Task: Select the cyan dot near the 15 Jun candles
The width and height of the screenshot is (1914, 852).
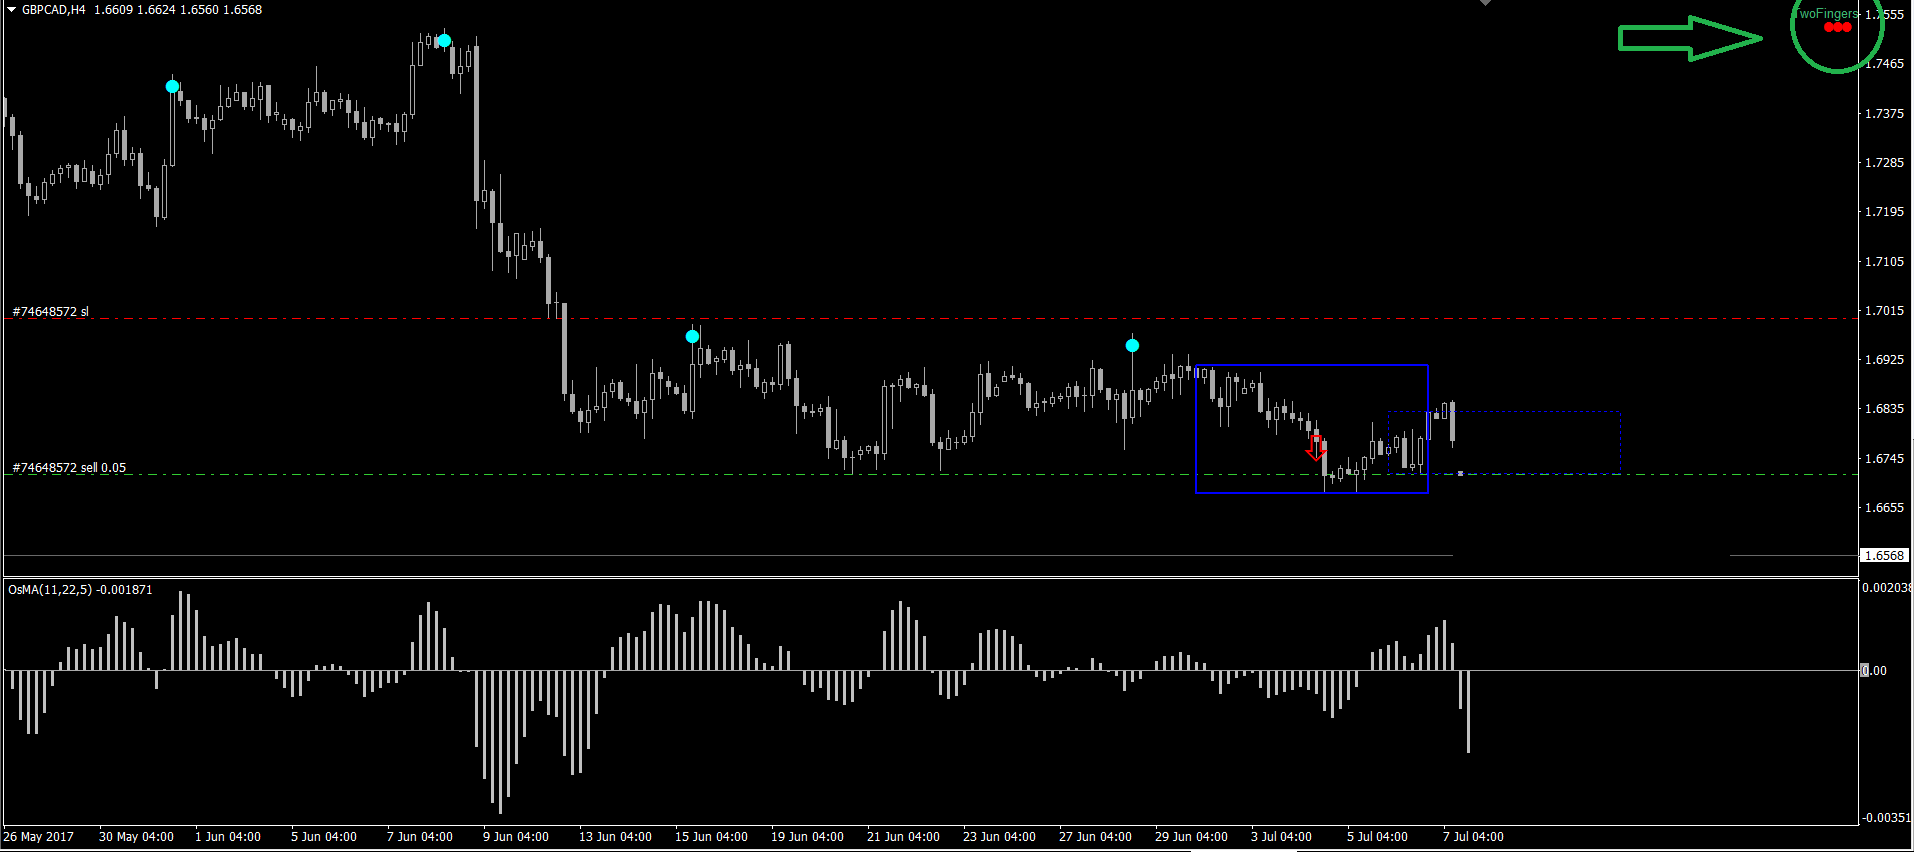Action: pyautogui.click(x=692, y=336)
